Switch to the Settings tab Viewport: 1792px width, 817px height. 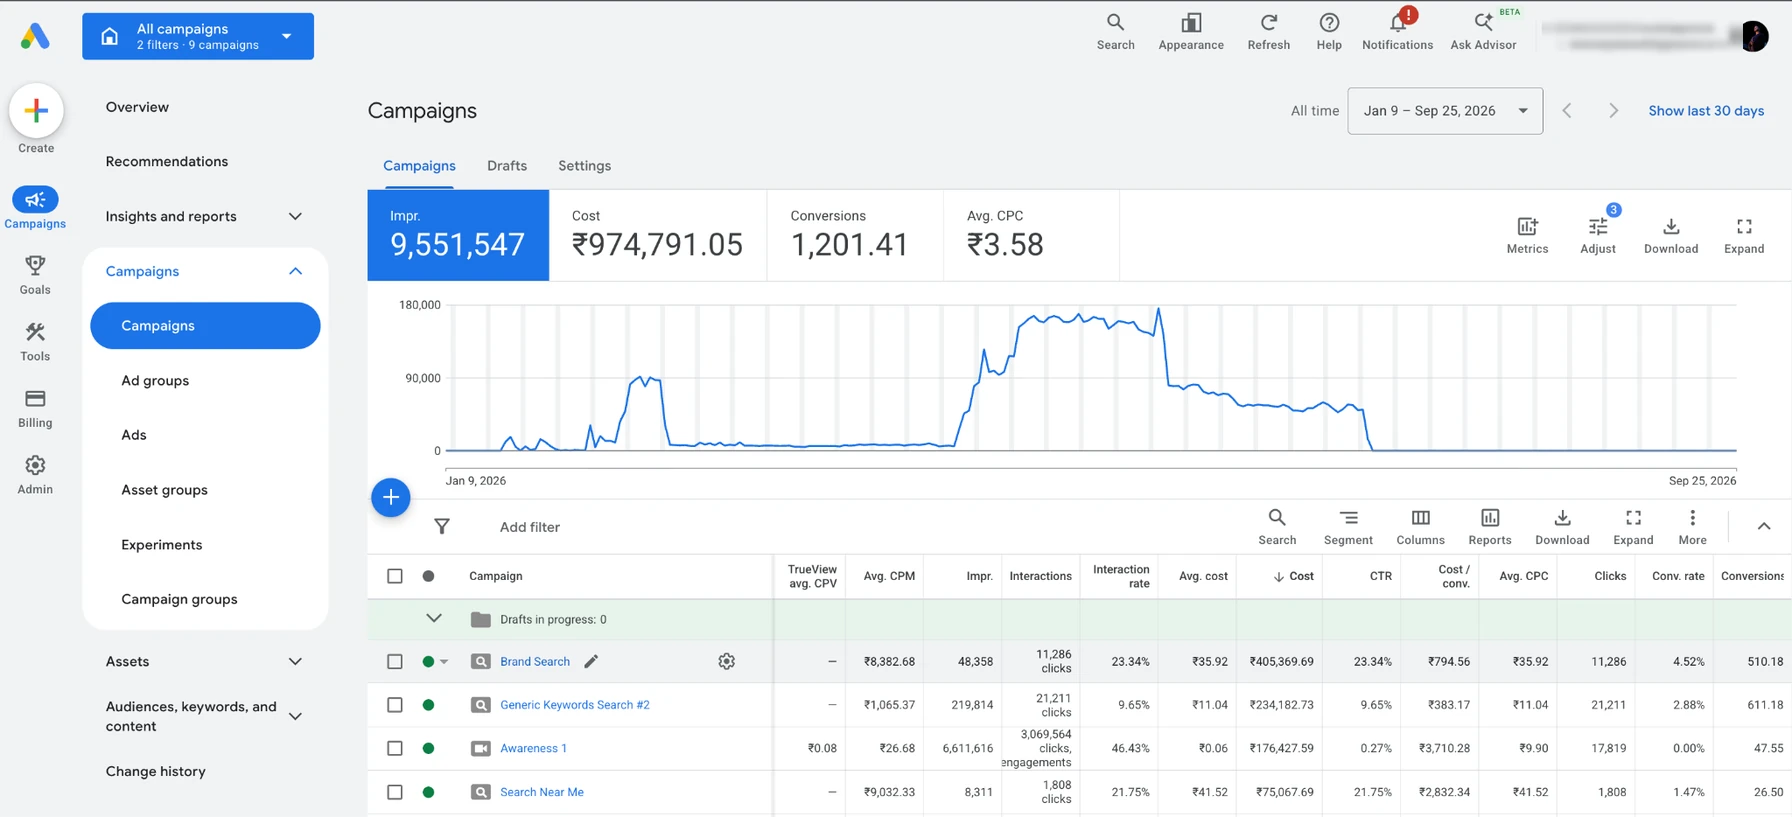click(584, 166)
